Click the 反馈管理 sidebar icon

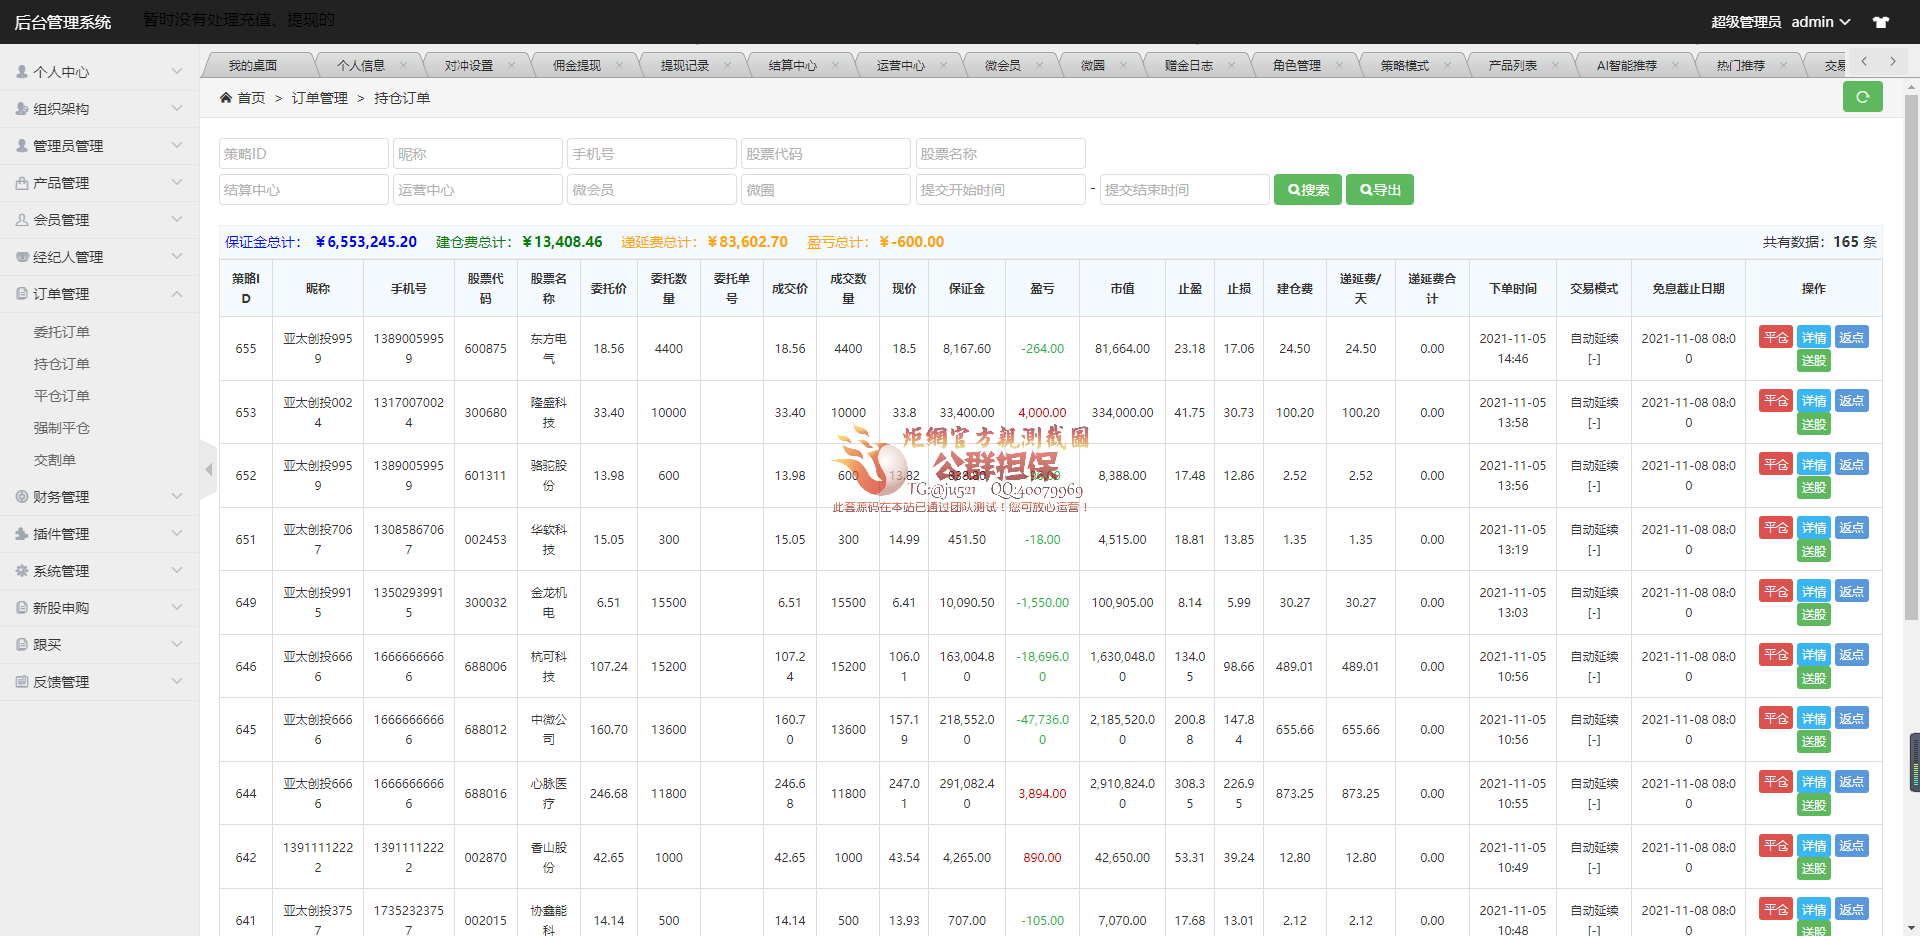pos(22,681)
